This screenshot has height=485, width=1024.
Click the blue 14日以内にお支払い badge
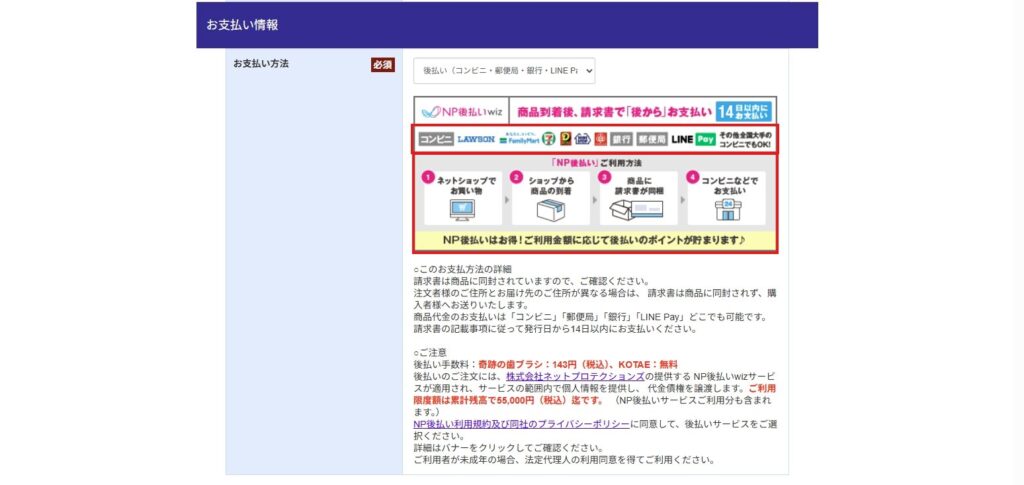pos(744,111)
